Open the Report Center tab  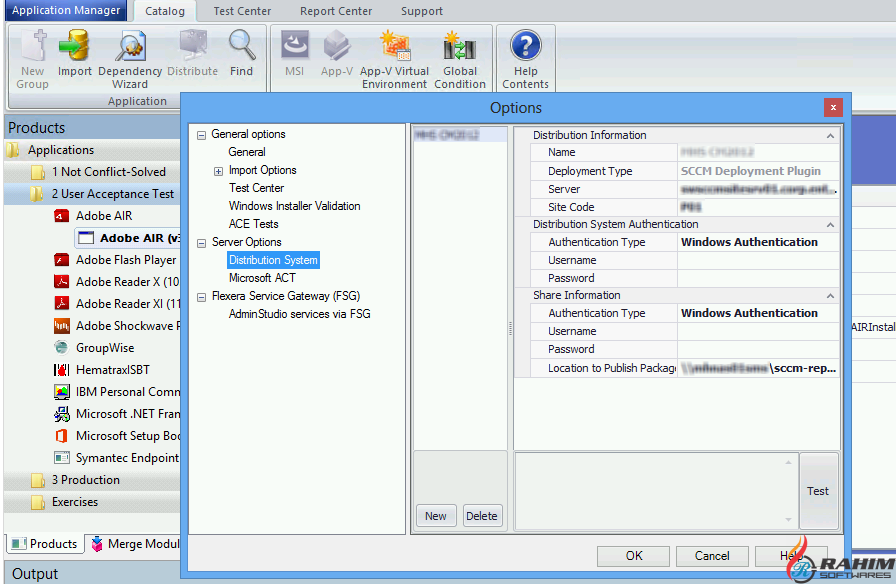[336, 11]
